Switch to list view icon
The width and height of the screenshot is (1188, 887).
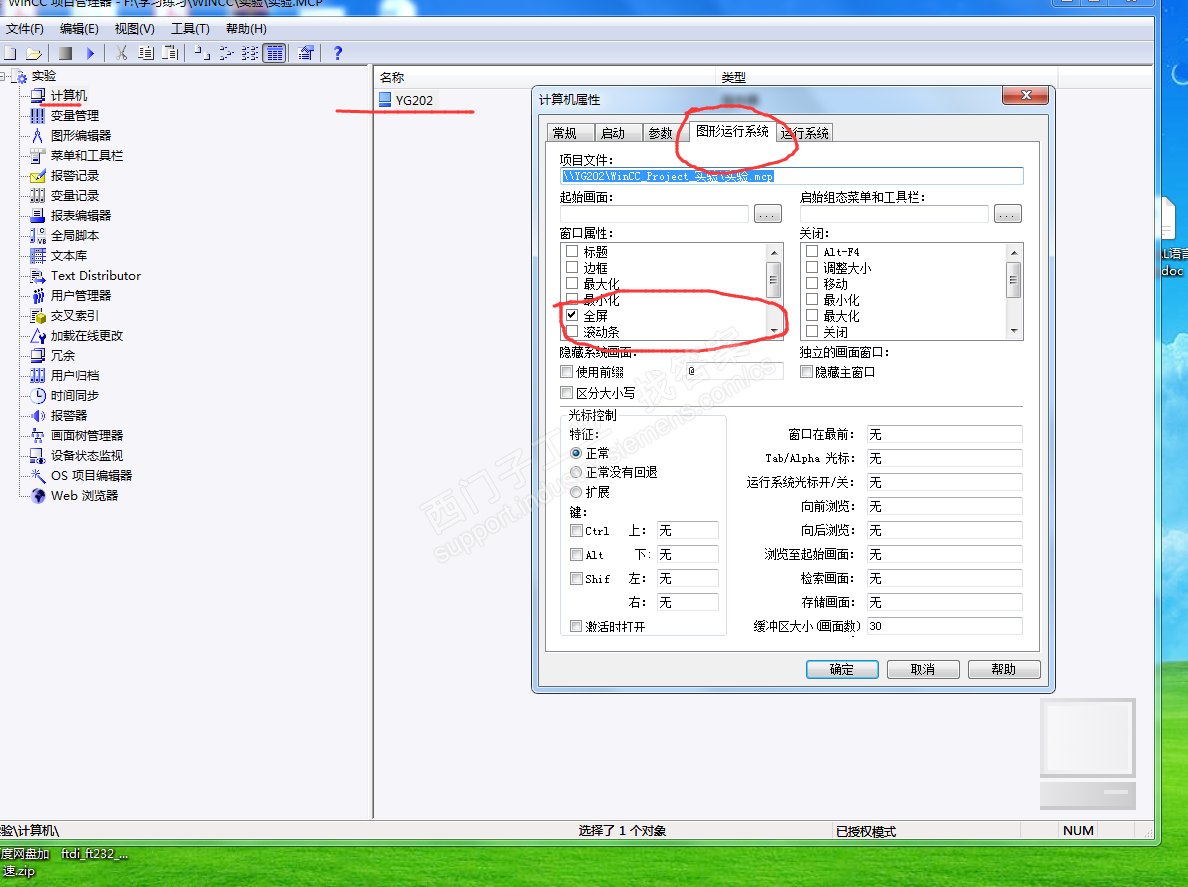tap(250, 53)
